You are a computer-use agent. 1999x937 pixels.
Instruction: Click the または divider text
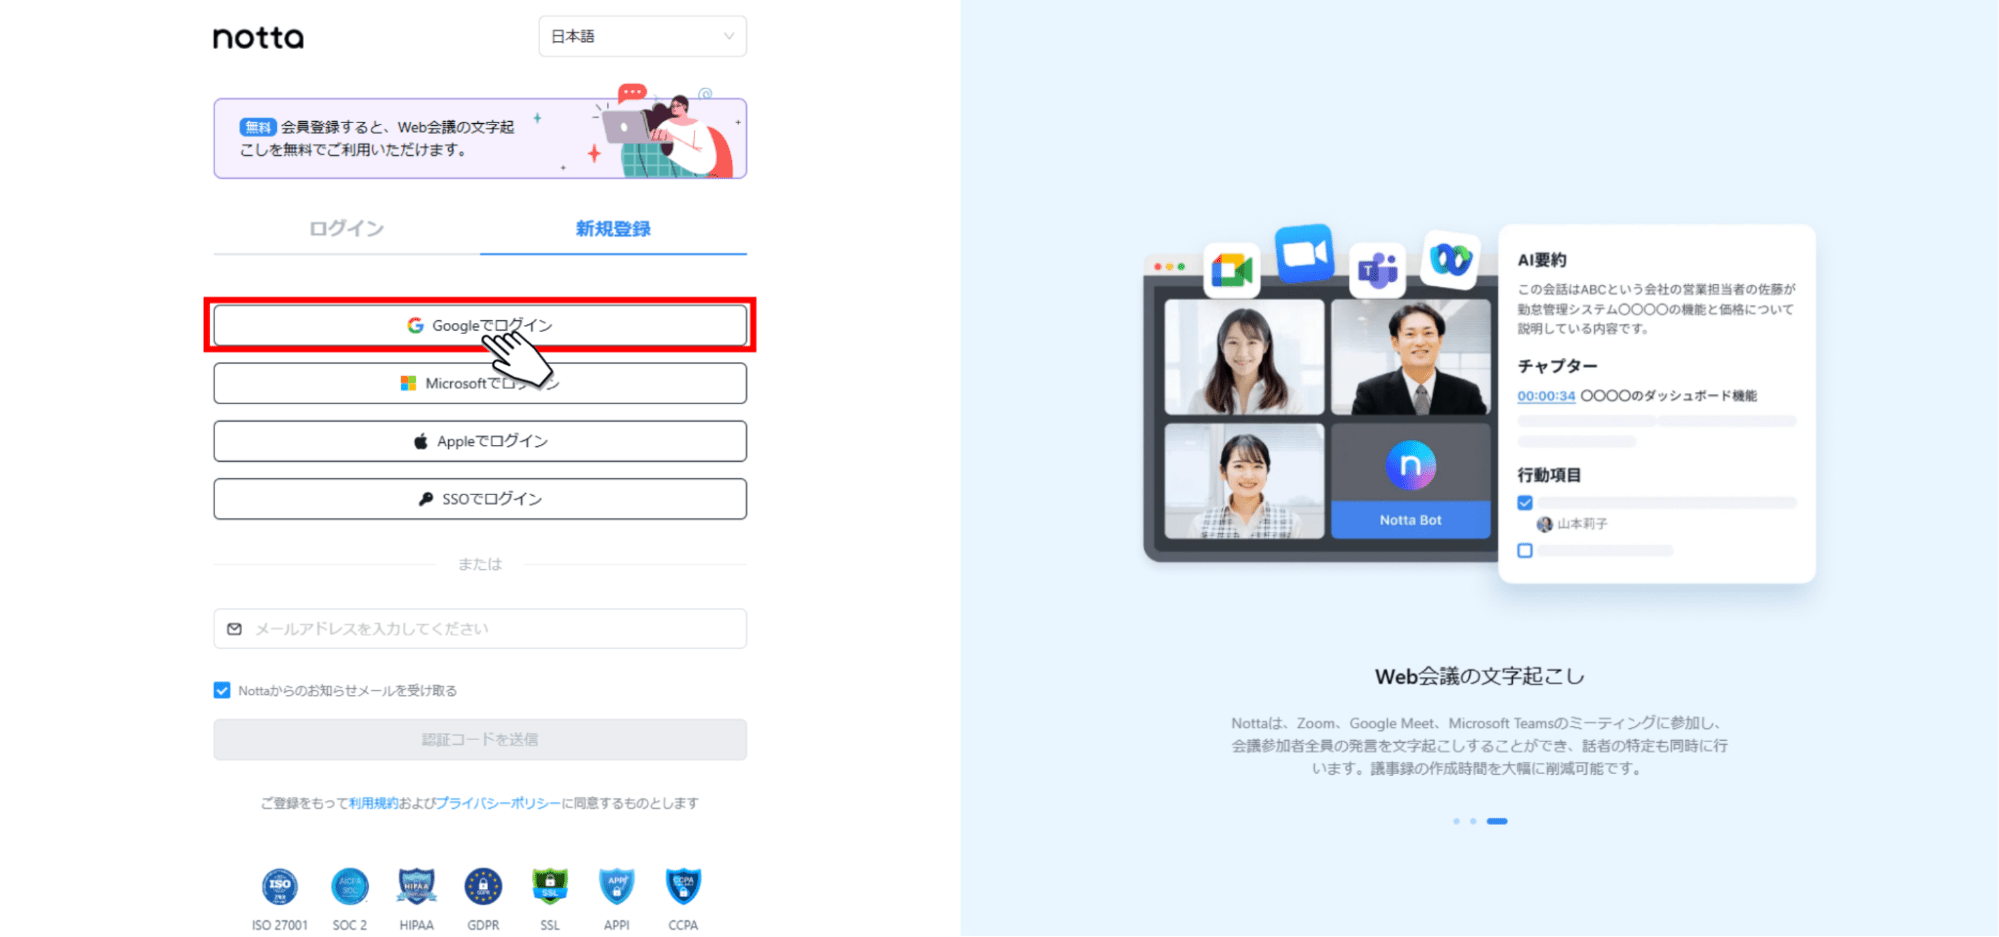tap(480, 564)
